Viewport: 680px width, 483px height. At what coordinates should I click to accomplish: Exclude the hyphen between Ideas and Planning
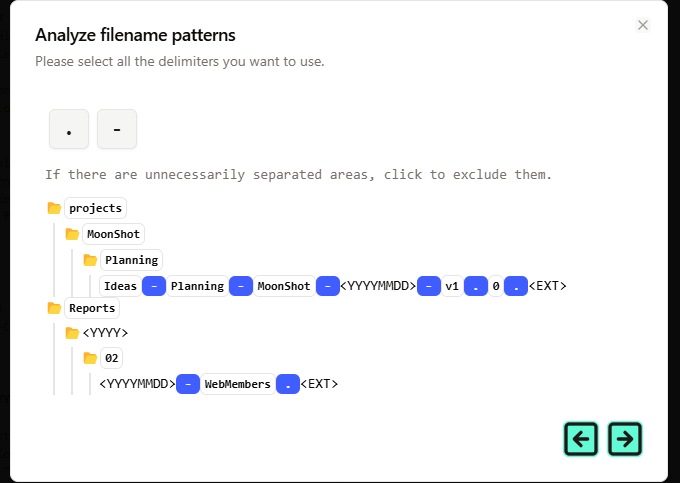coord(154,286)
